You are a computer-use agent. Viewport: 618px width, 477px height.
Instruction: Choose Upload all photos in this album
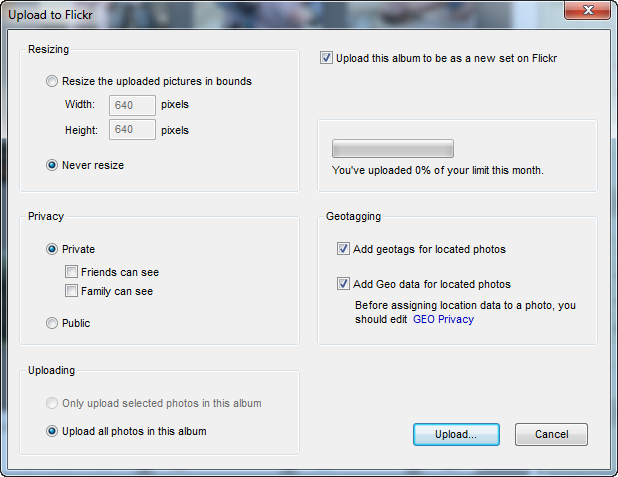(52, 431)
